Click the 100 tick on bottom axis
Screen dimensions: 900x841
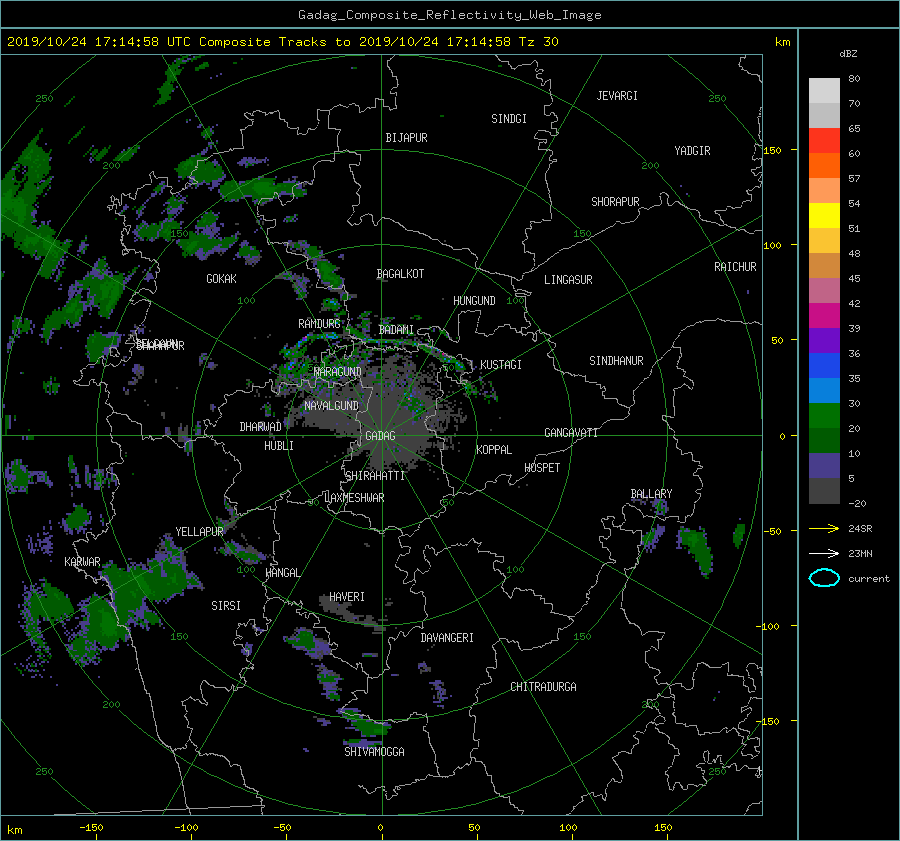coord(568,827)
